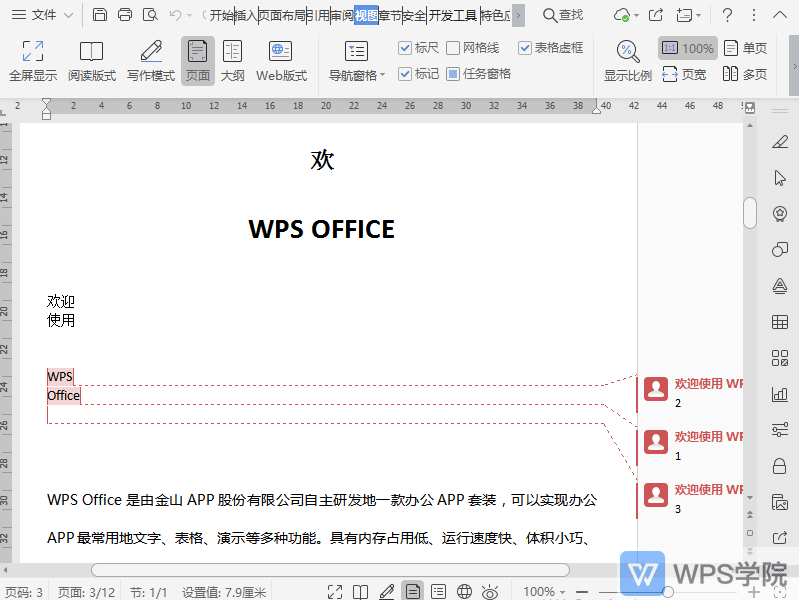Open the Review (审阅) tab
Screen dimensions: 799x600
coord(342,15)
